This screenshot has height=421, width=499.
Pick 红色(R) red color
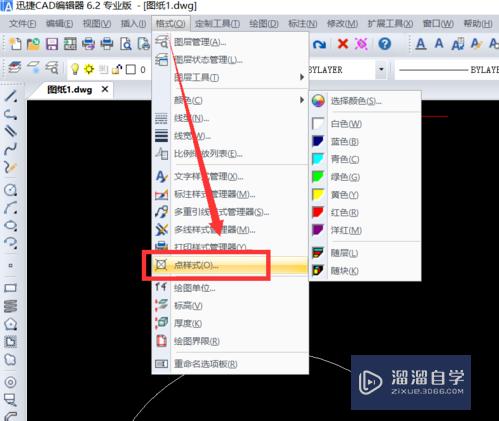pos(365,212)
